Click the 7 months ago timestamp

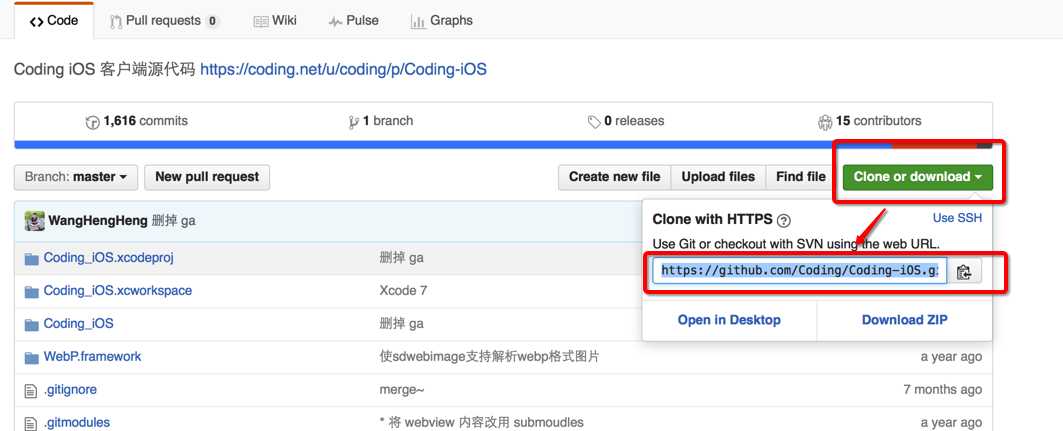click(942, 390)
